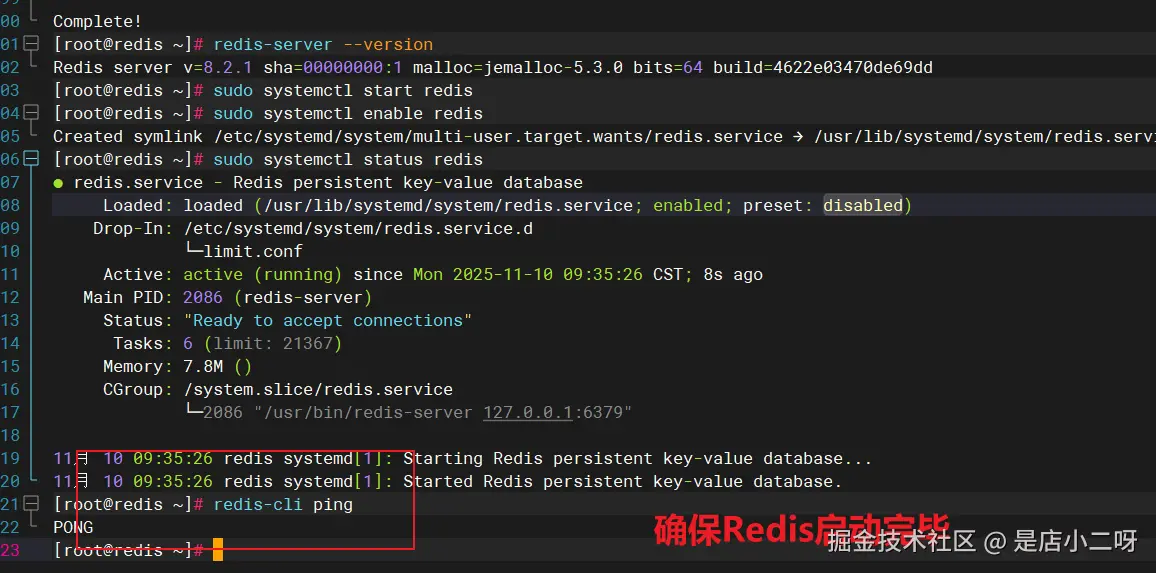Click the orange terminal cursor at the prompt

click(x=218, y=550)
